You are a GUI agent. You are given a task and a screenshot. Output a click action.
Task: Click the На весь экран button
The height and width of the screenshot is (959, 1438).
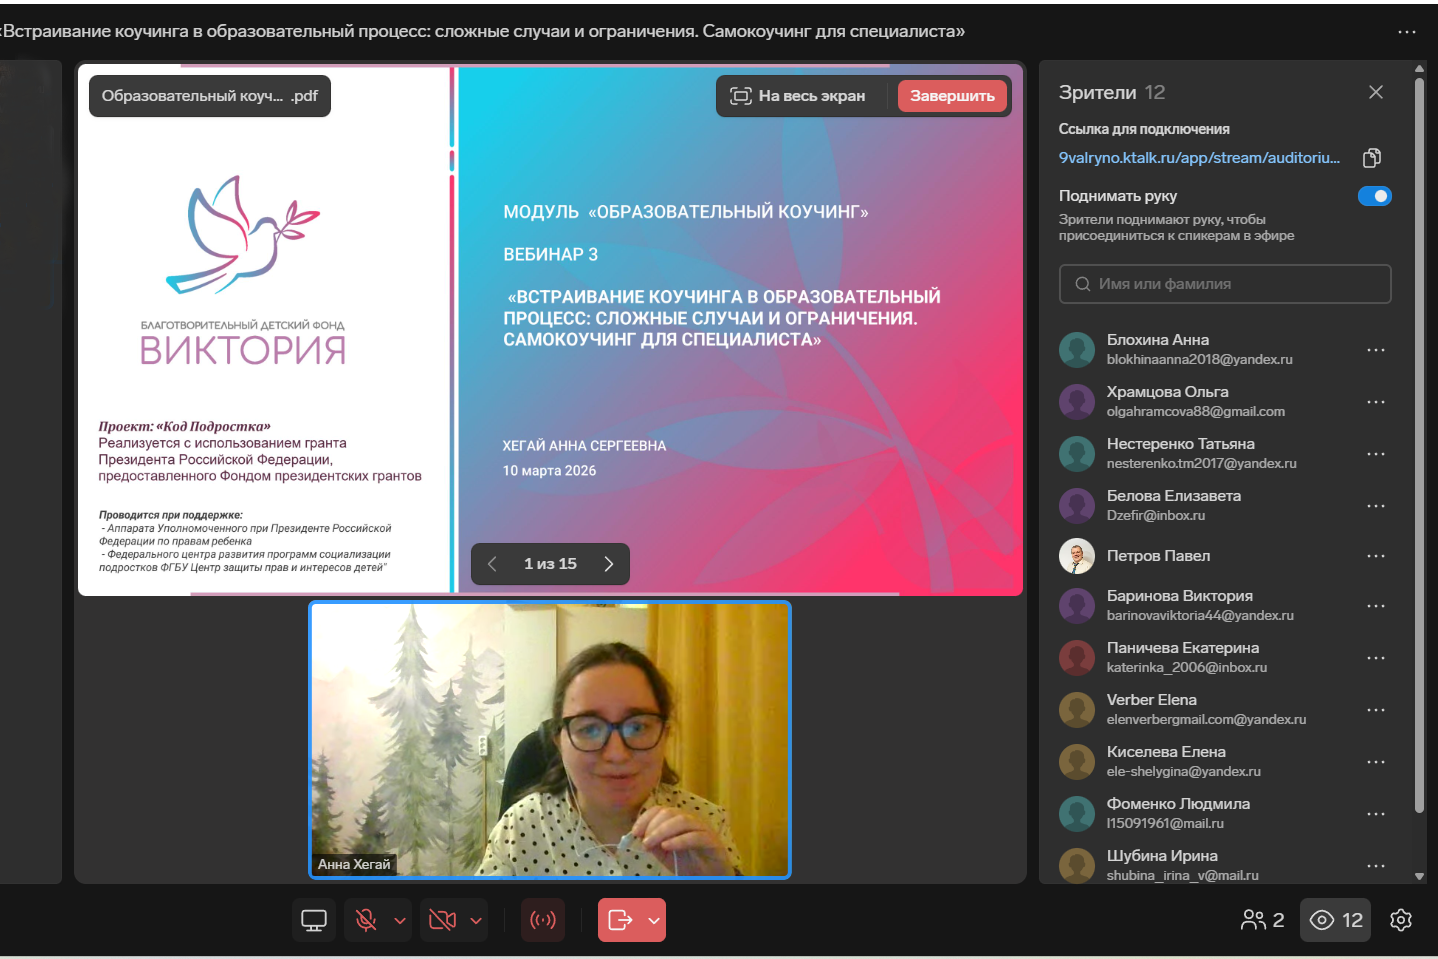pos(798,96)
